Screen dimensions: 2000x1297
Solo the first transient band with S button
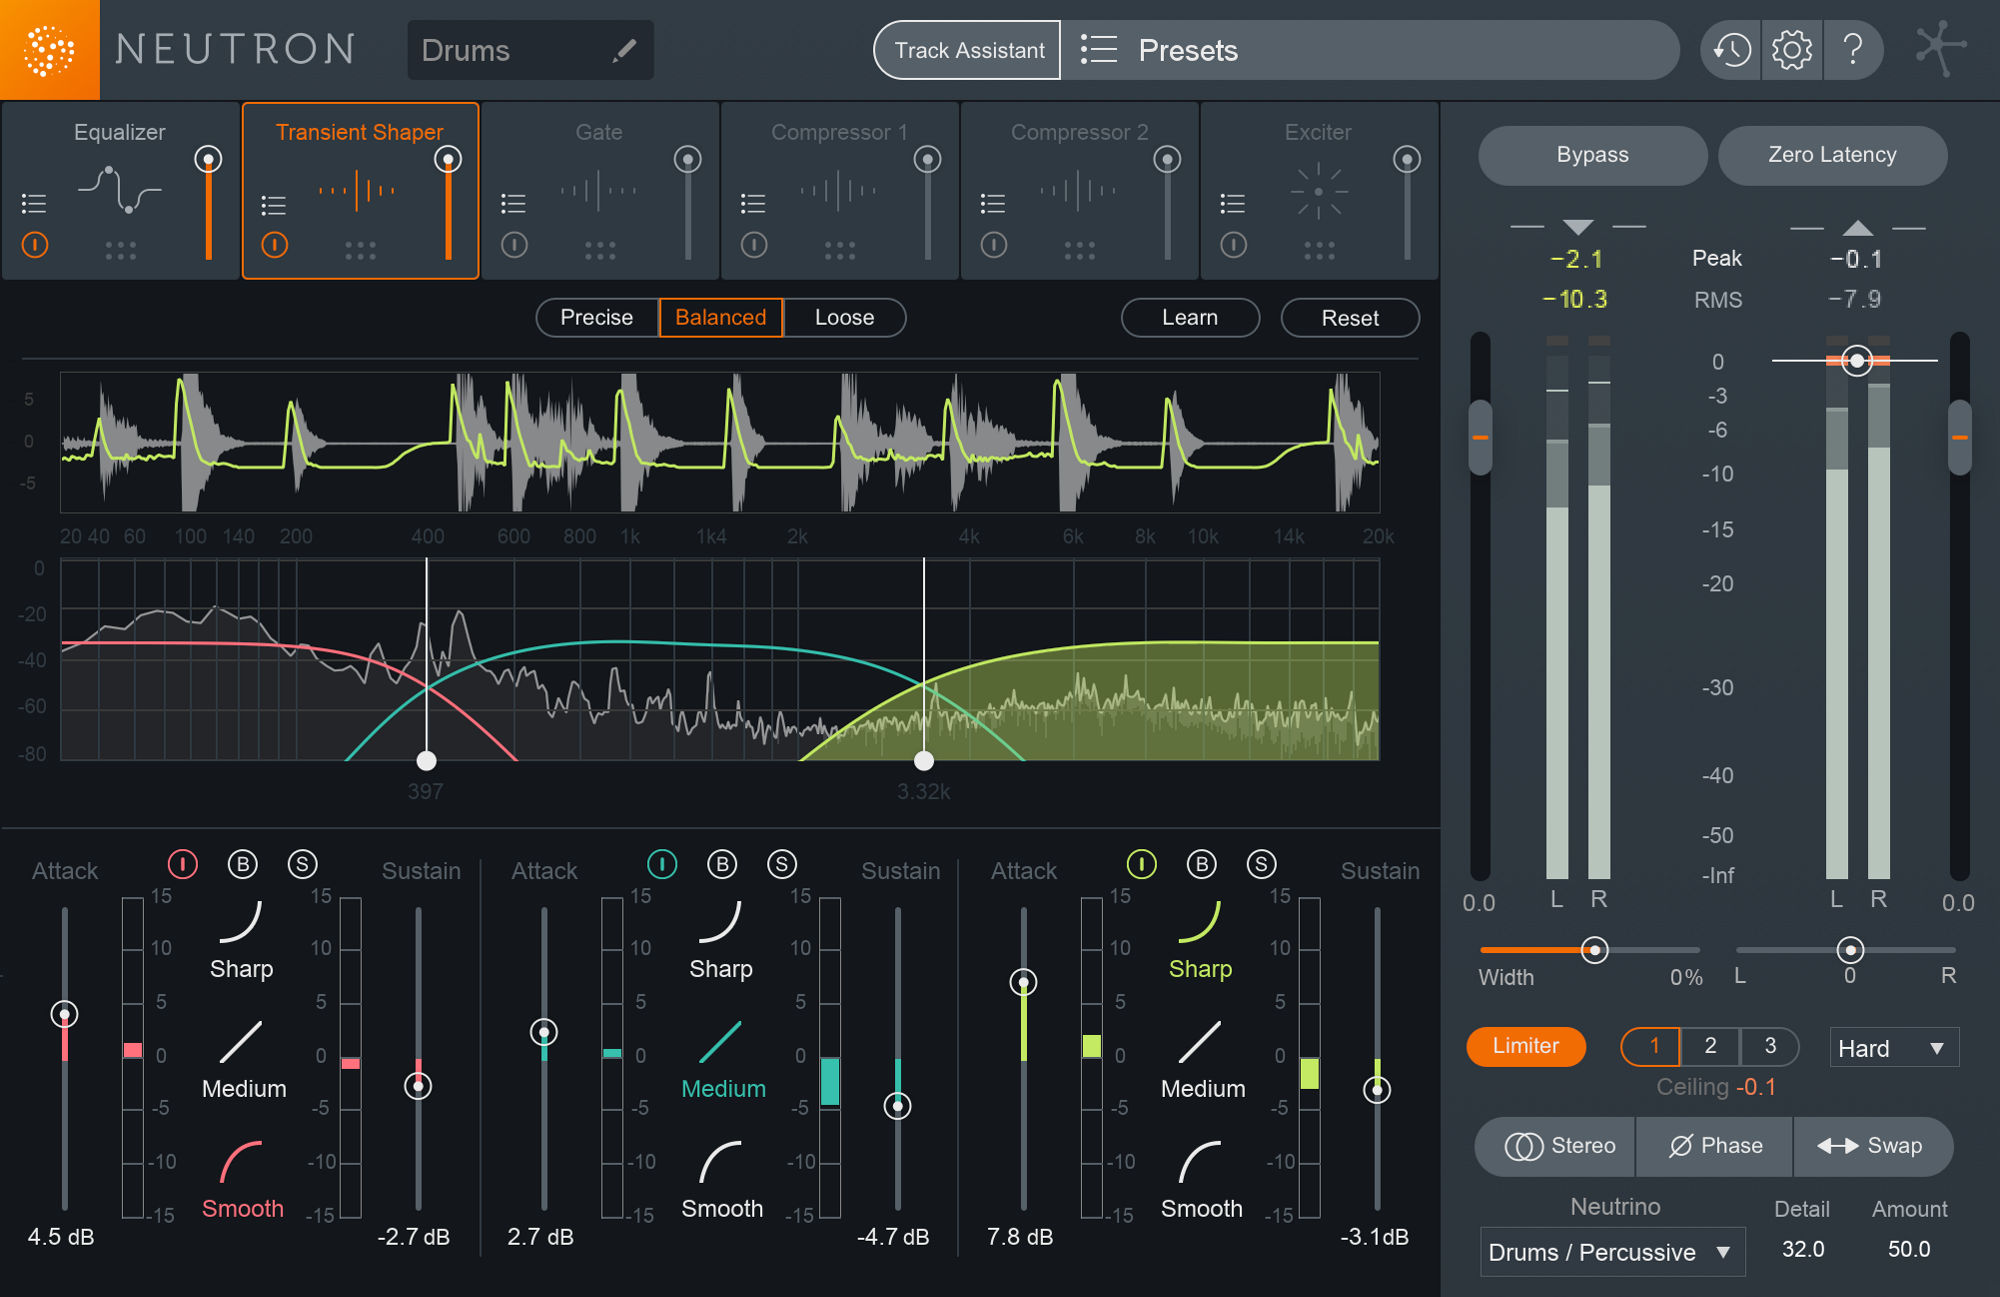point(302,864)
